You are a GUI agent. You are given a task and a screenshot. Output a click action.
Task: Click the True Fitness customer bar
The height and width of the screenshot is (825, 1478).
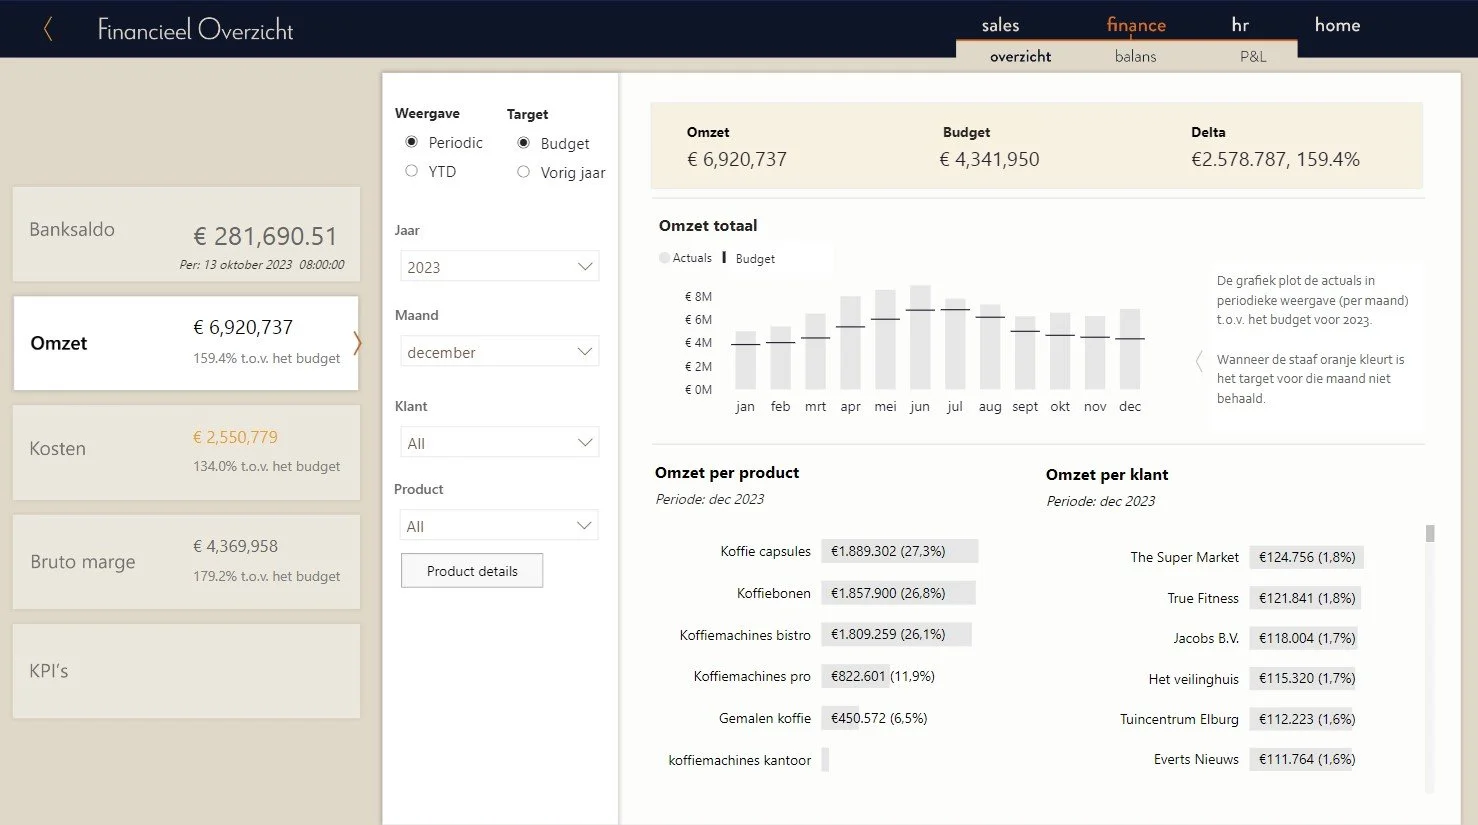pyautogui.click(x=1305, y=598)
